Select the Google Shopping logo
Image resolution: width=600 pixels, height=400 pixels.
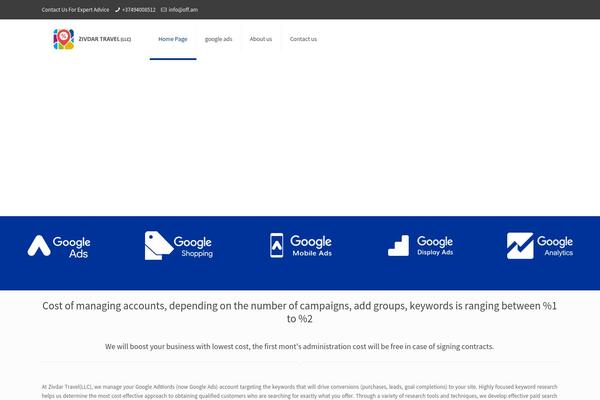tap(179, 246)
